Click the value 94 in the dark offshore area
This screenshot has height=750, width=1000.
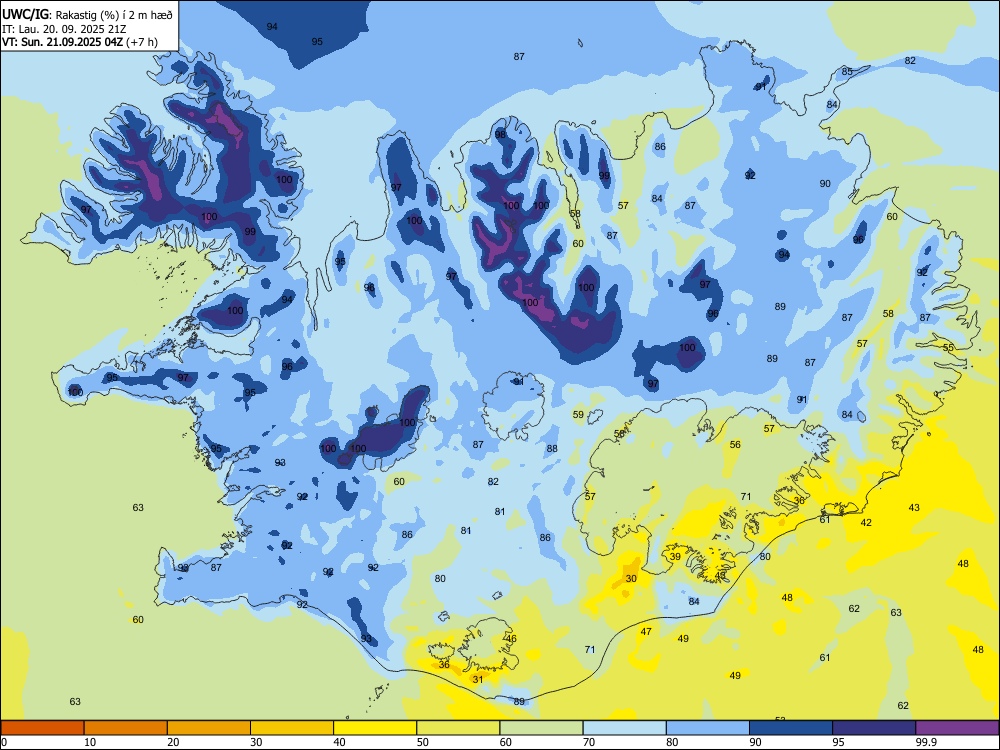(272, 27)
